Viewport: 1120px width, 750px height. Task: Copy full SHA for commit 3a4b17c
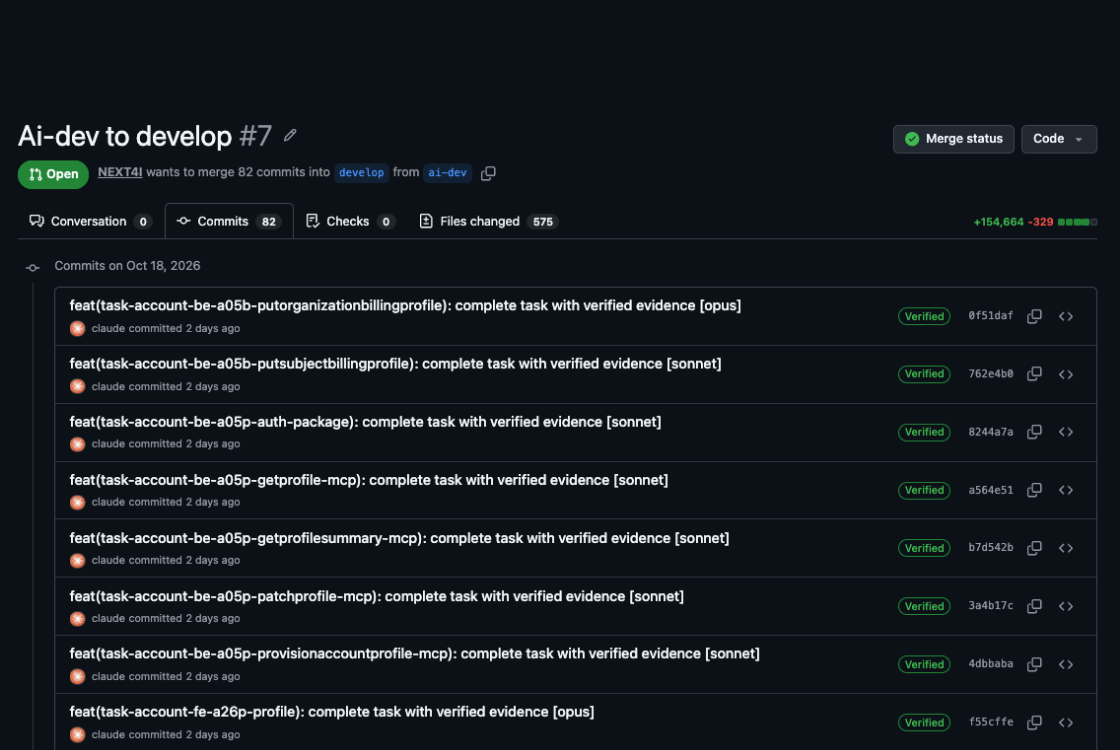pos(1034,606)
